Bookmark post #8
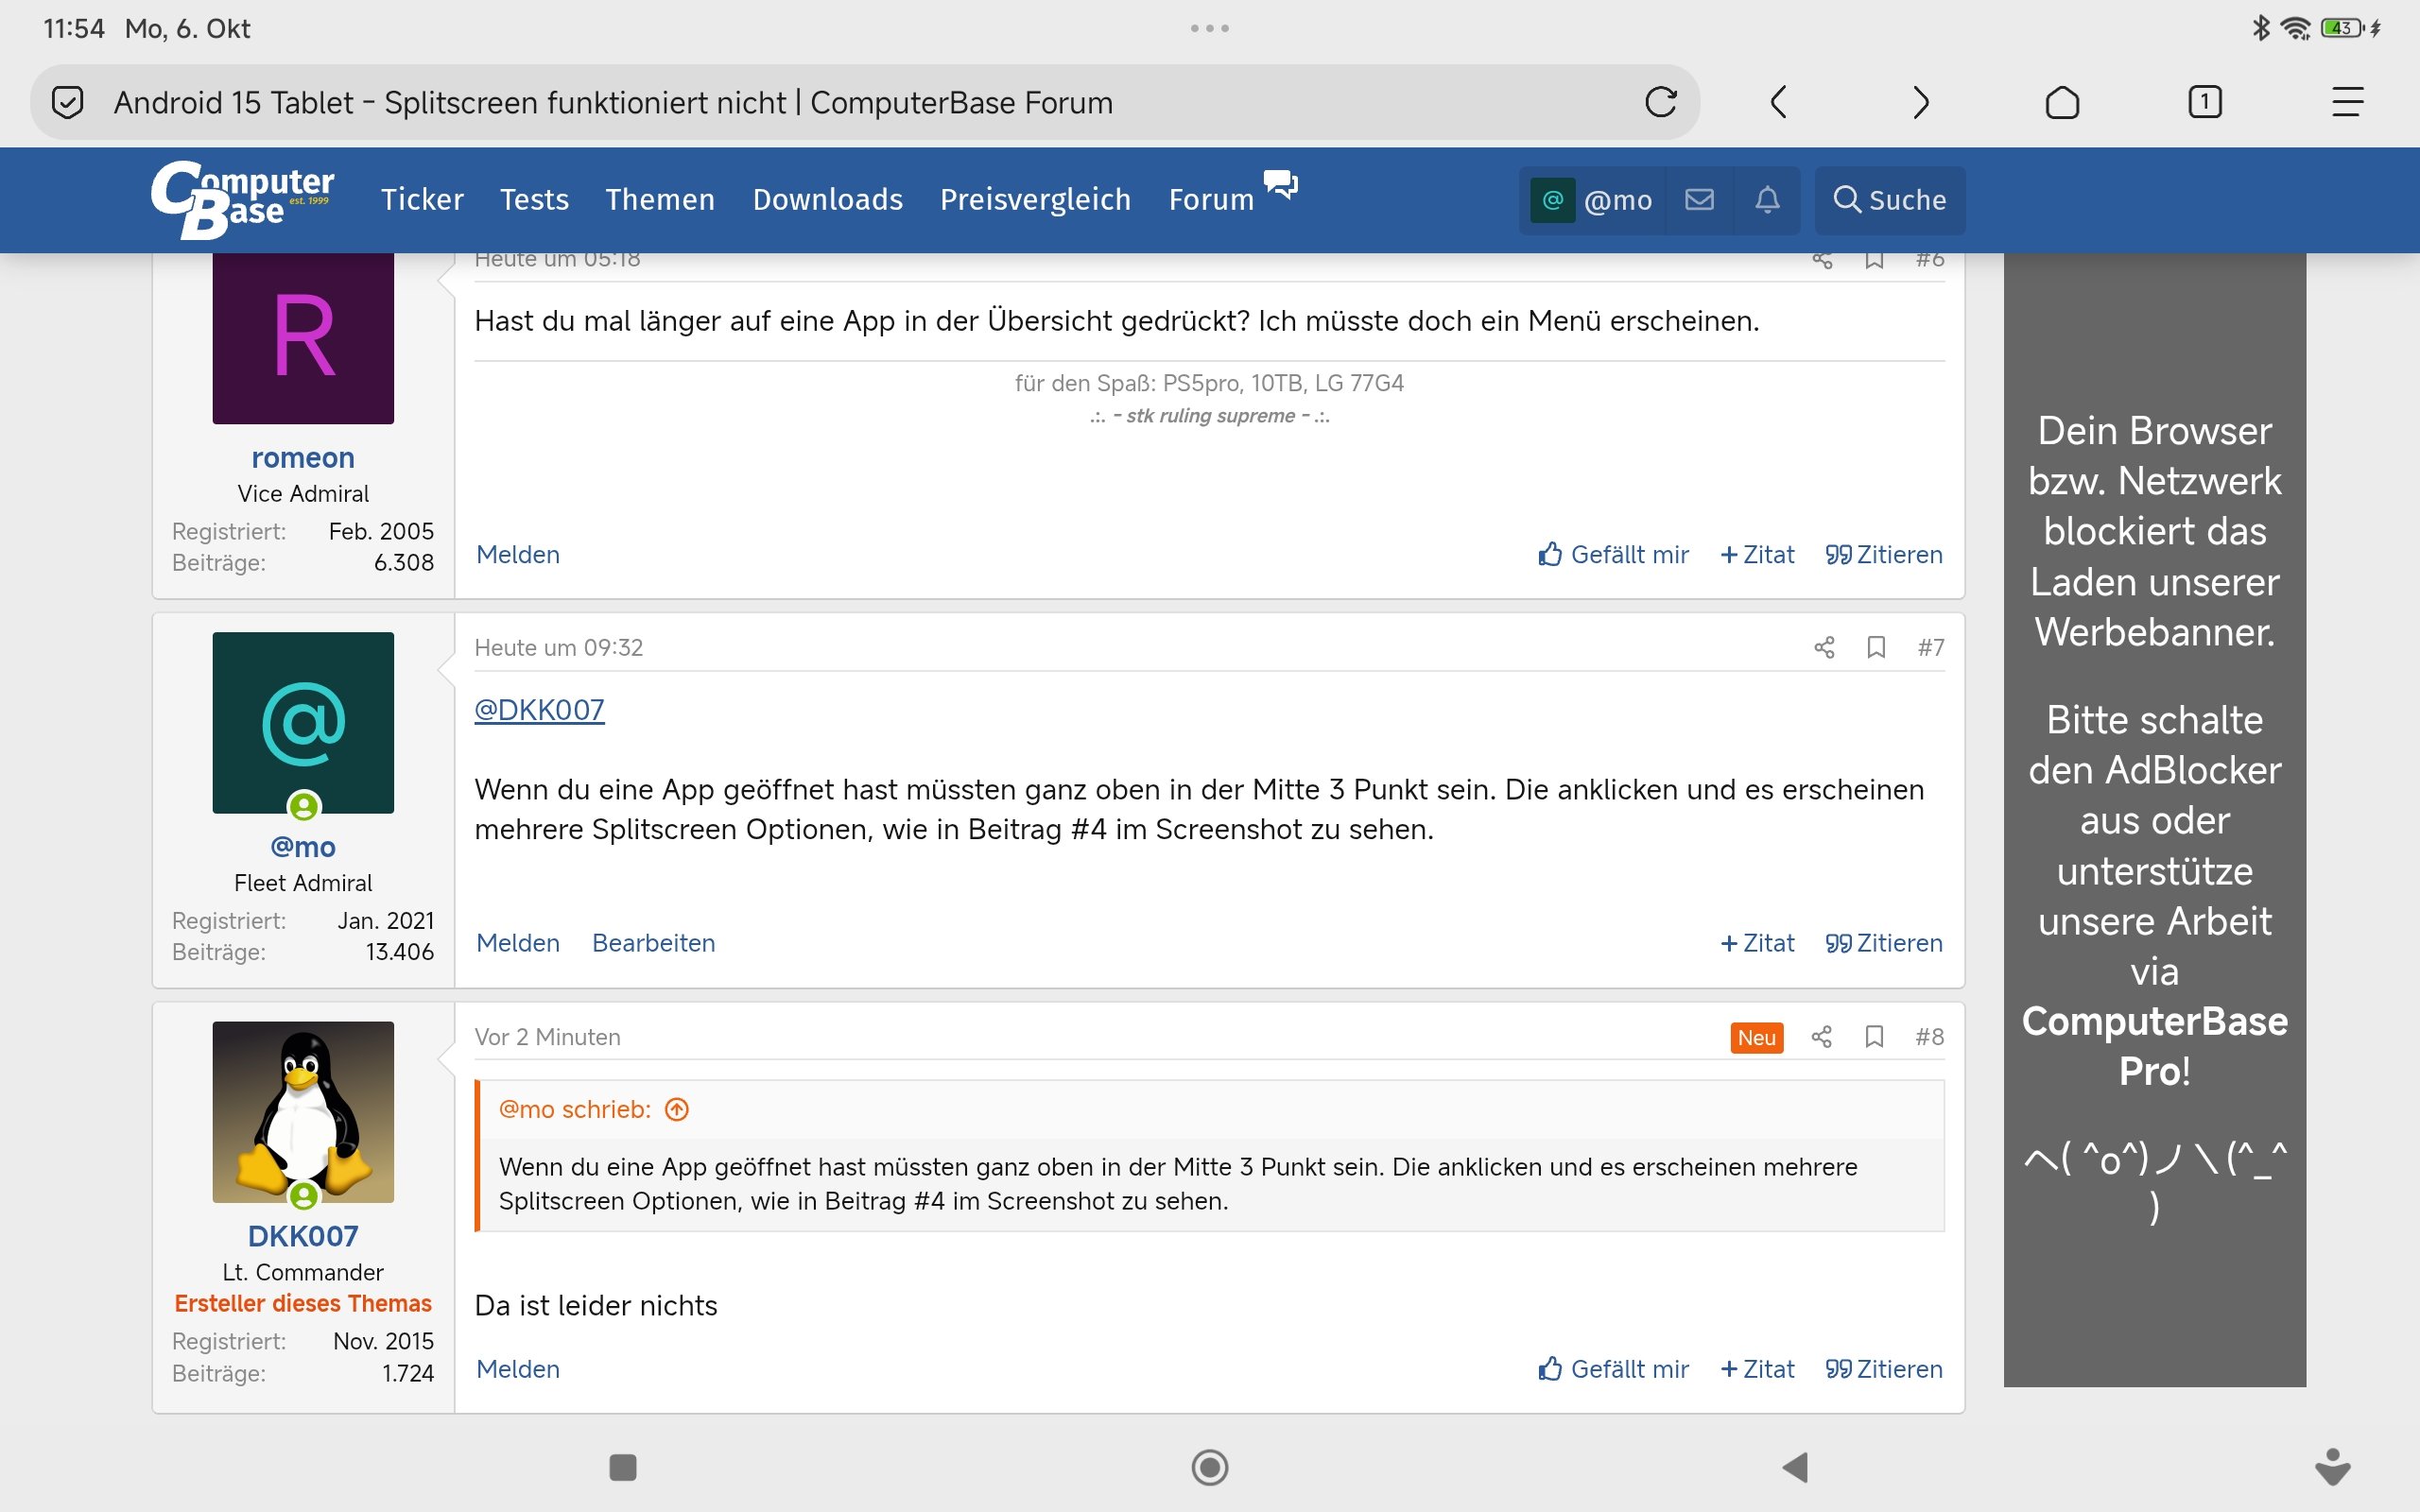This screenshot has height=1512, width=2420. [1875, 1037]
